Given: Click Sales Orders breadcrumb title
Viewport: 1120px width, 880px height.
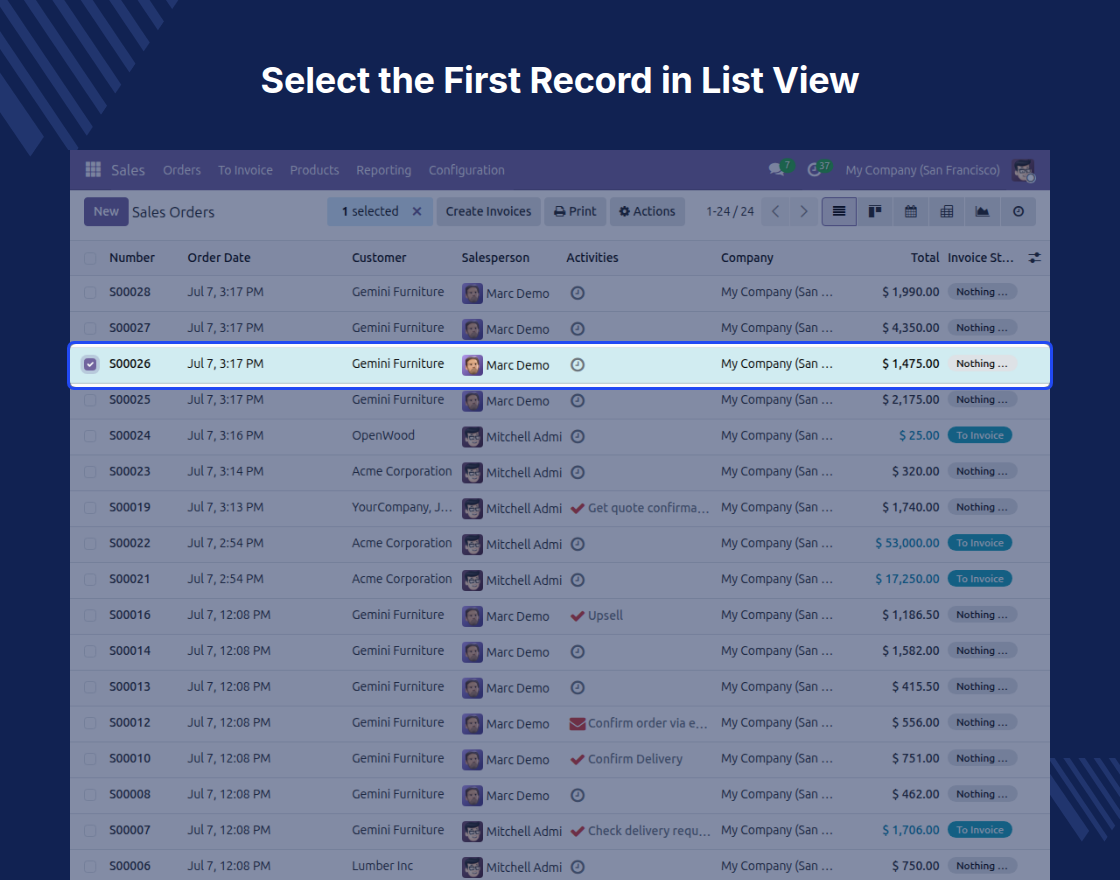Looking at the screenshot, I should point(173,212).
